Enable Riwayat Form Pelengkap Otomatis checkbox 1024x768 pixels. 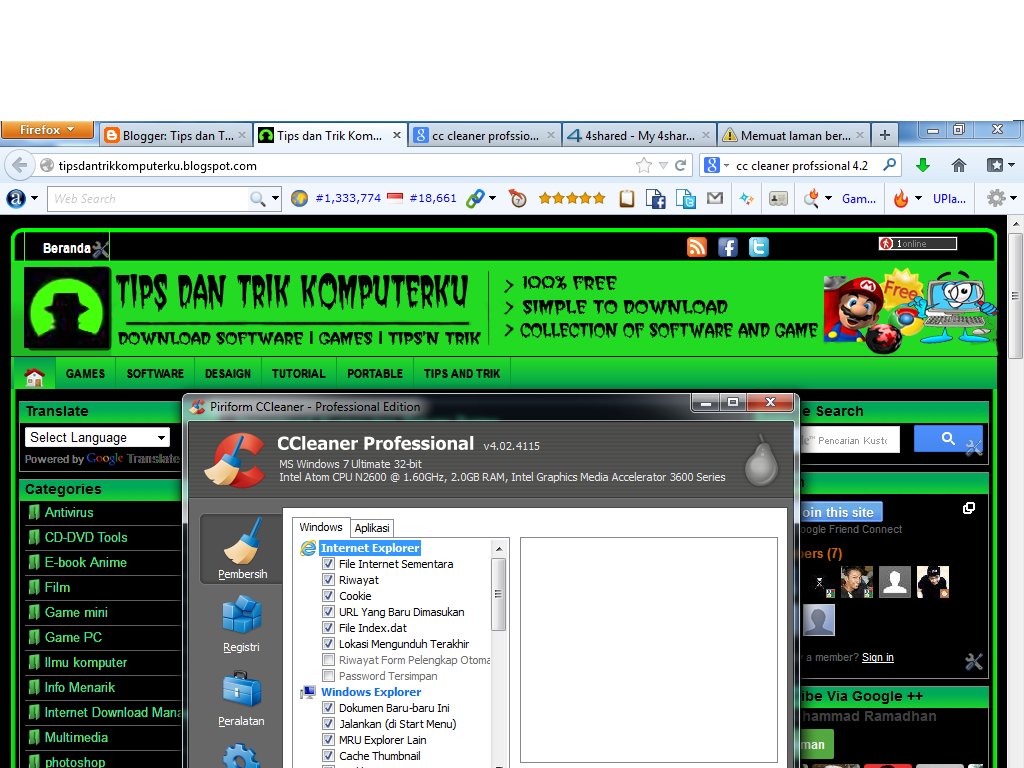[328, 660]
